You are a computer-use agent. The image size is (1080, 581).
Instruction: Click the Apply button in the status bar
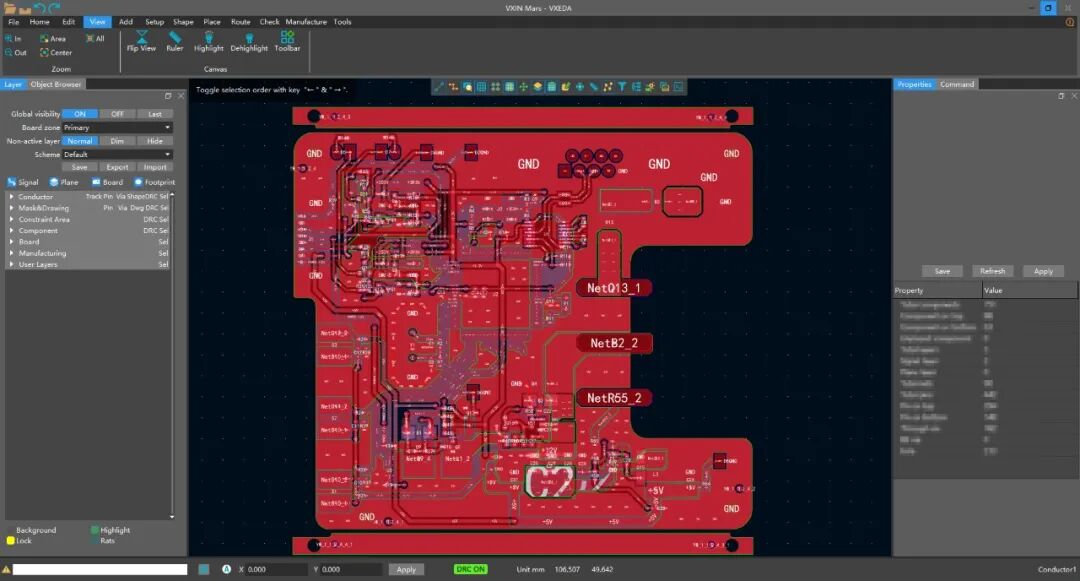pyautogui.click(x=406, y=569)
